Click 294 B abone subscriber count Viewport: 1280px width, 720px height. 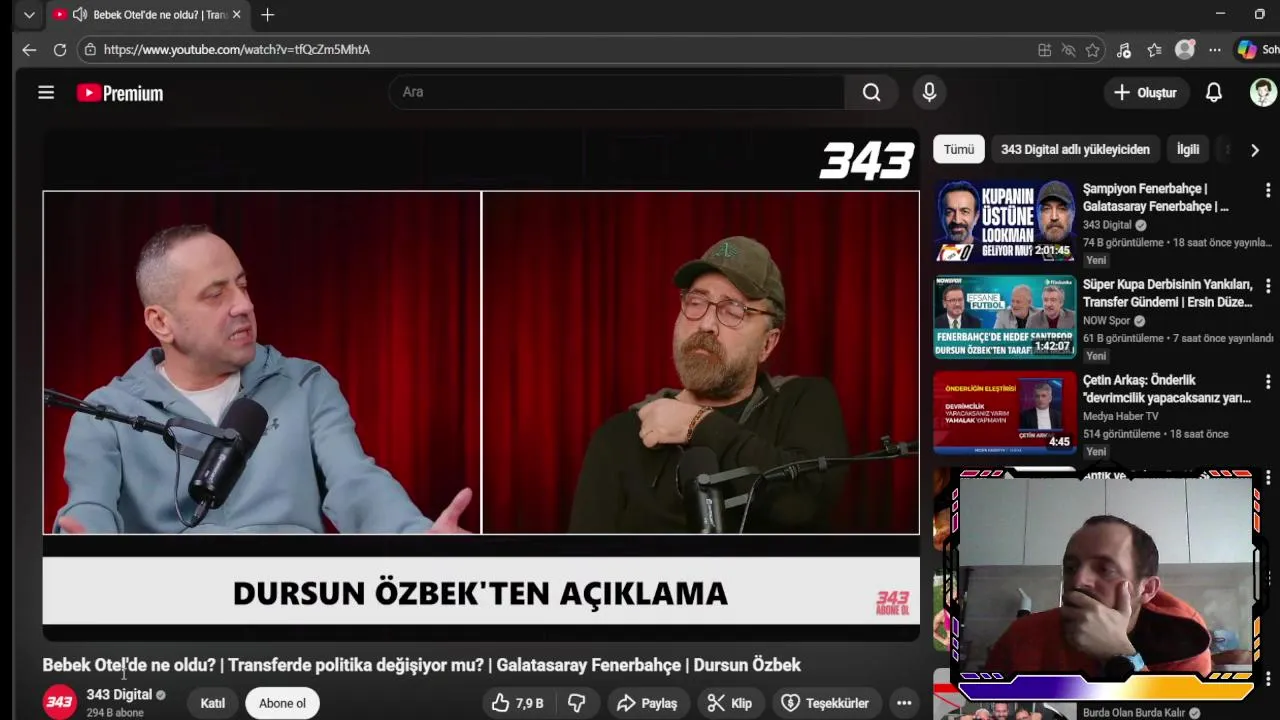(115, 713)
